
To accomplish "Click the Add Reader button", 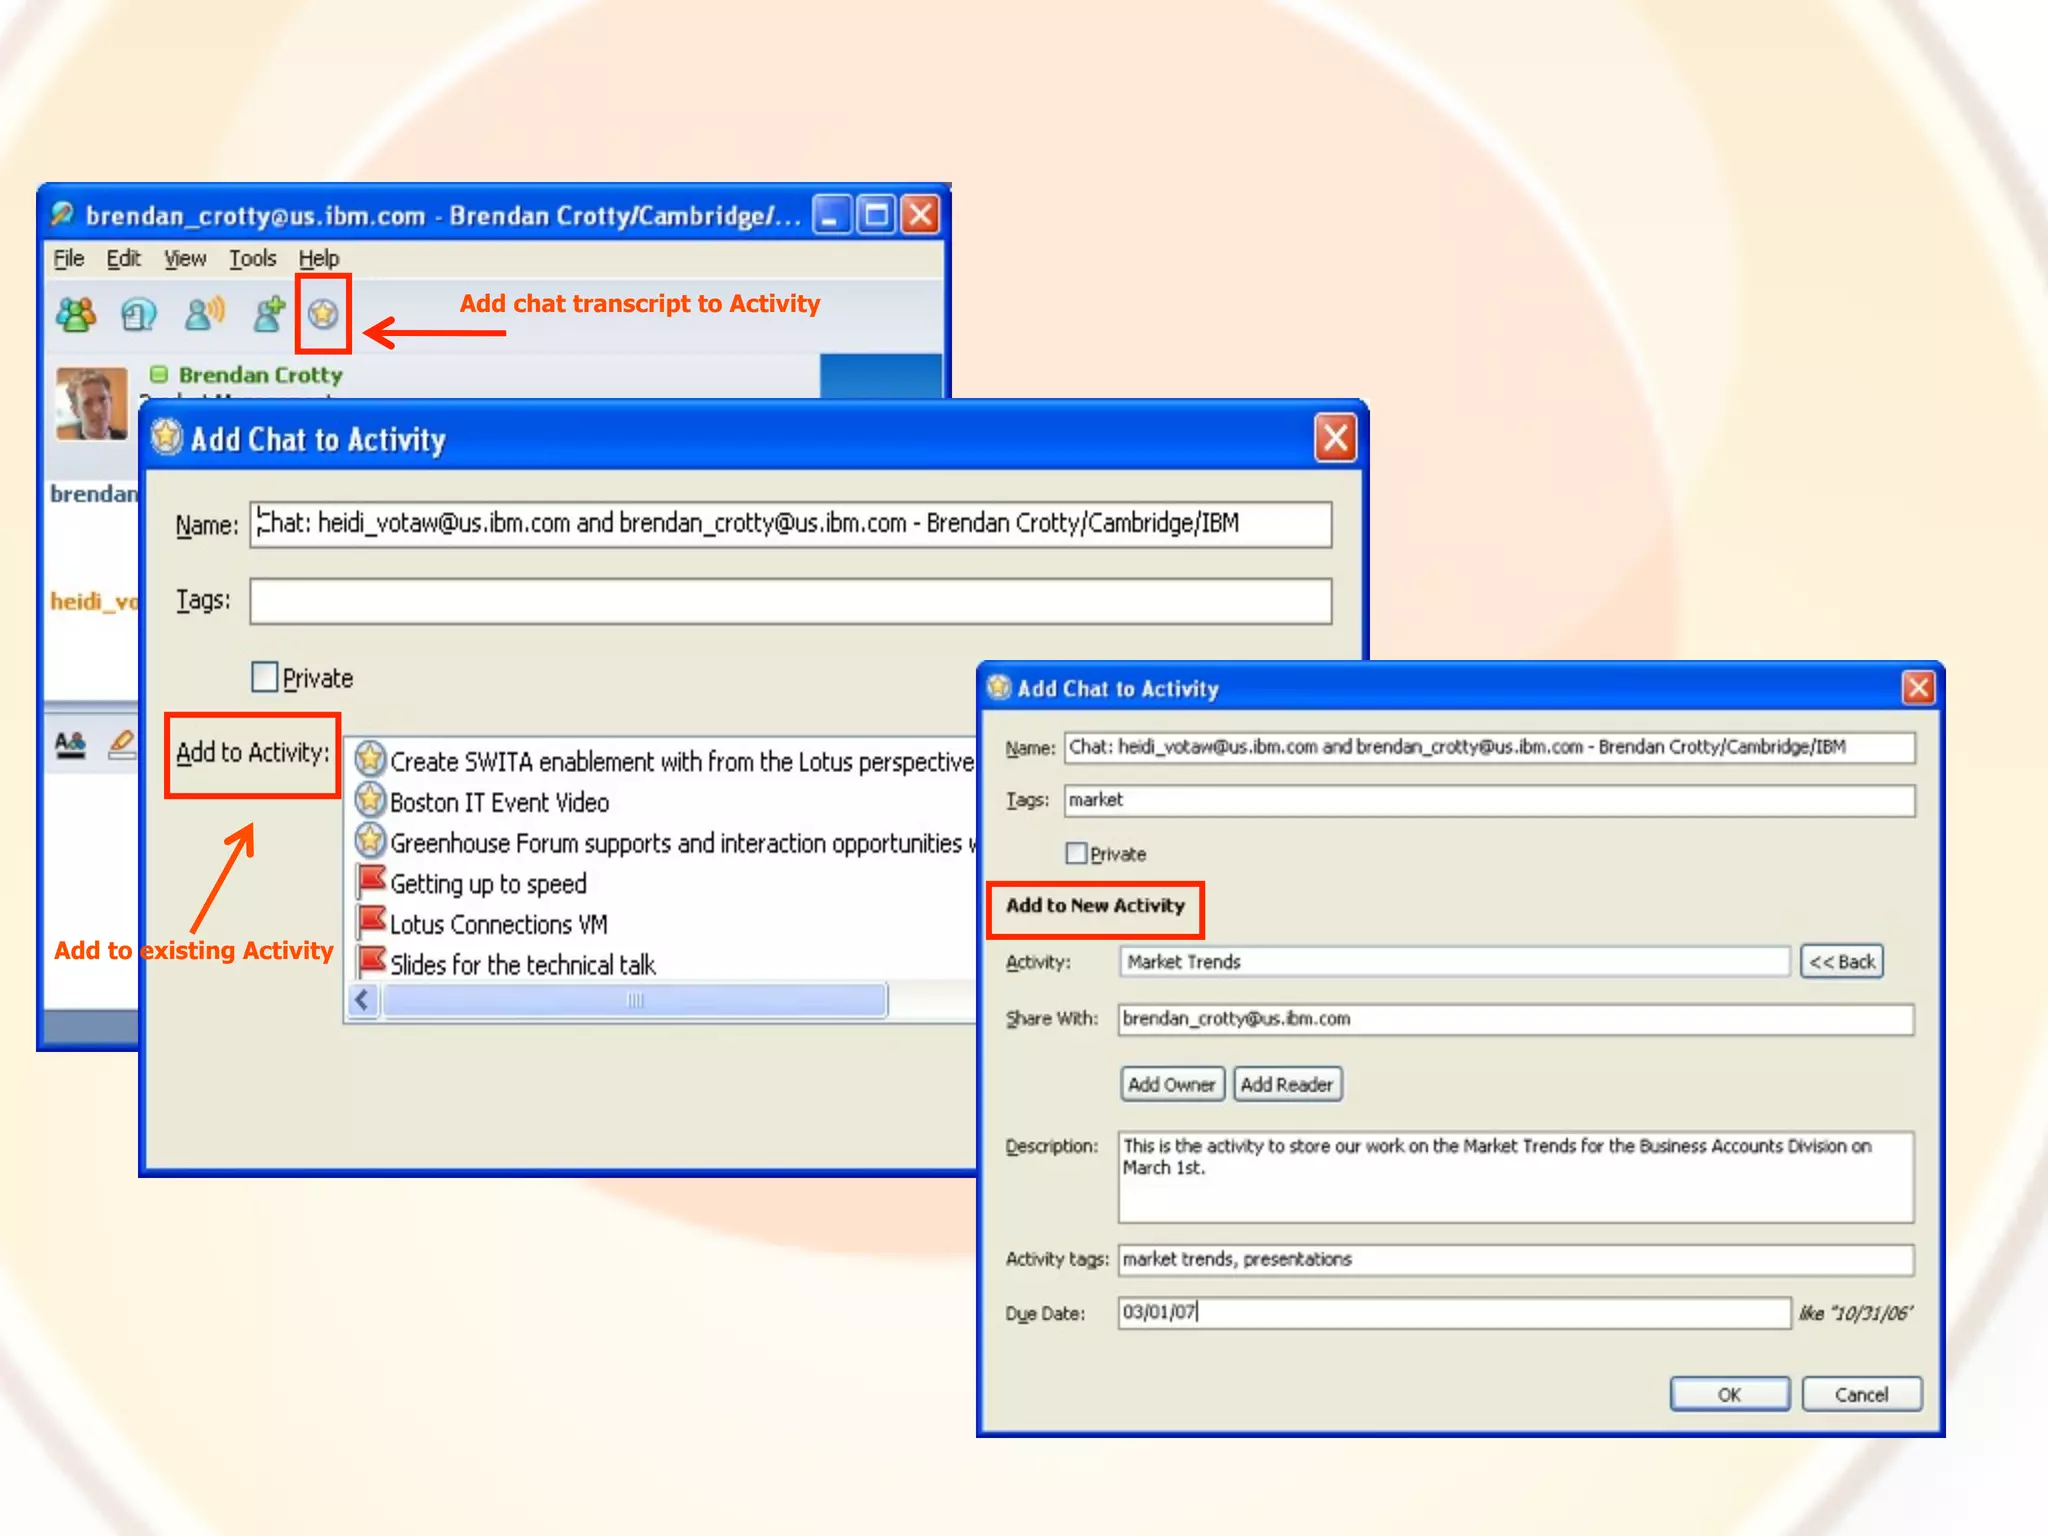I will [1287, 1084].
